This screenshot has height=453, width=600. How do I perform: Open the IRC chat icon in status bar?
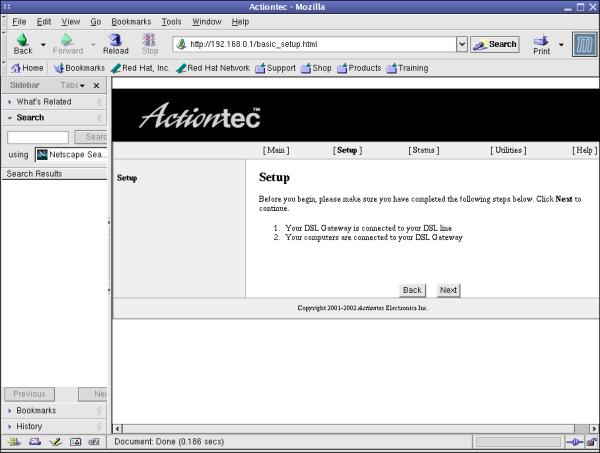pos(94,442)
